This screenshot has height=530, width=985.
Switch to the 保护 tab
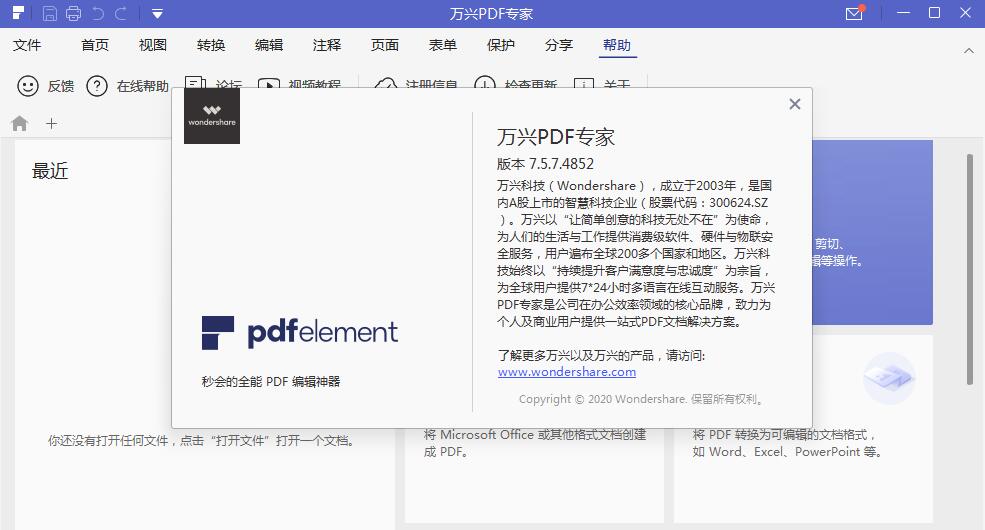click(x=501, y=45)
